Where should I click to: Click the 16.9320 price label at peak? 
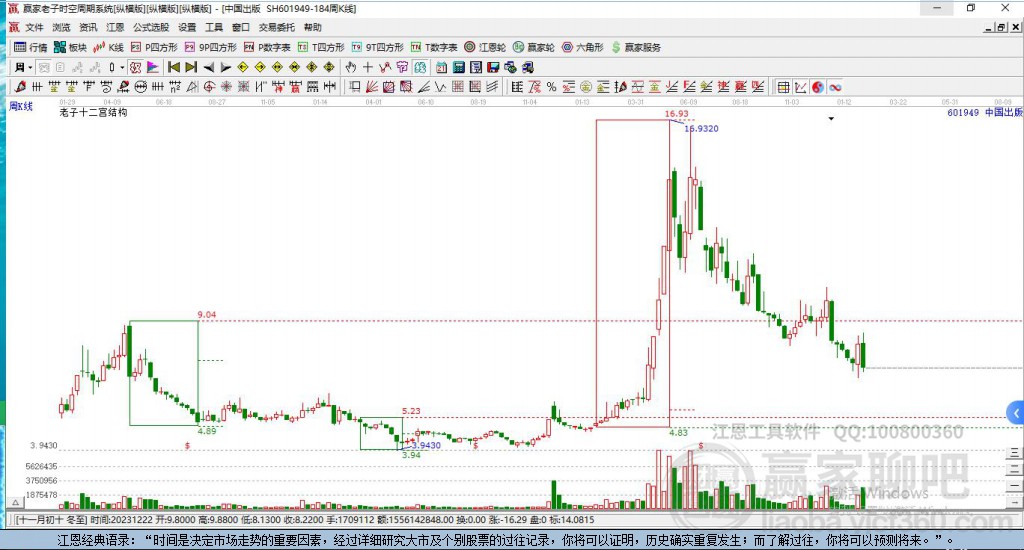coord(701,129)
